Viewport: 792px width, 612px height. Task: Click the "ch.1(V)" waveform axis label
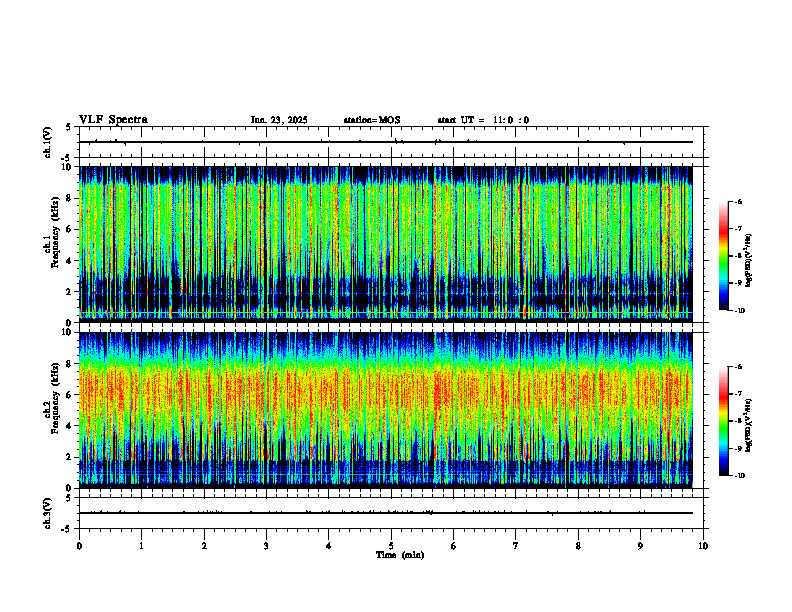click(48, 142)
